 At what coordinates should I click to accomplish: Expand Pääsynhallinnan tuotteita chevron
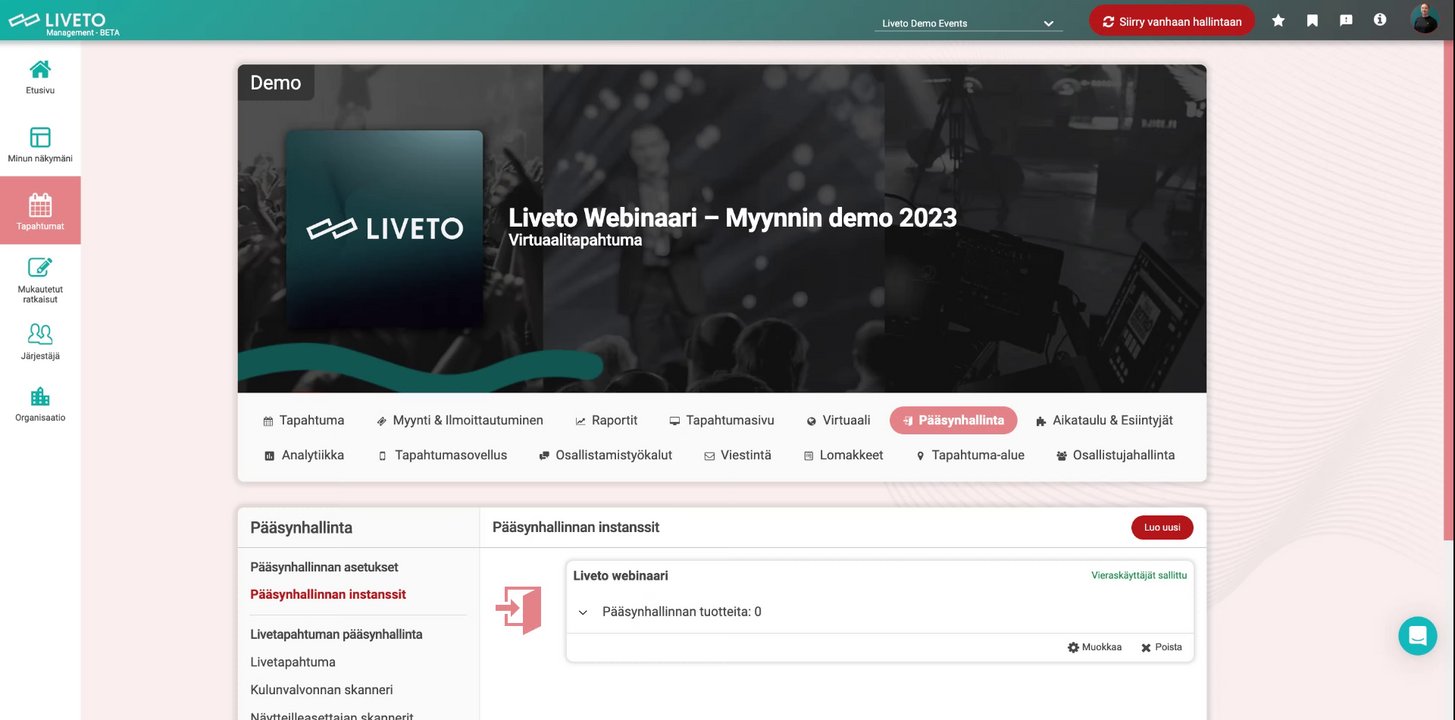coord(583,612)
